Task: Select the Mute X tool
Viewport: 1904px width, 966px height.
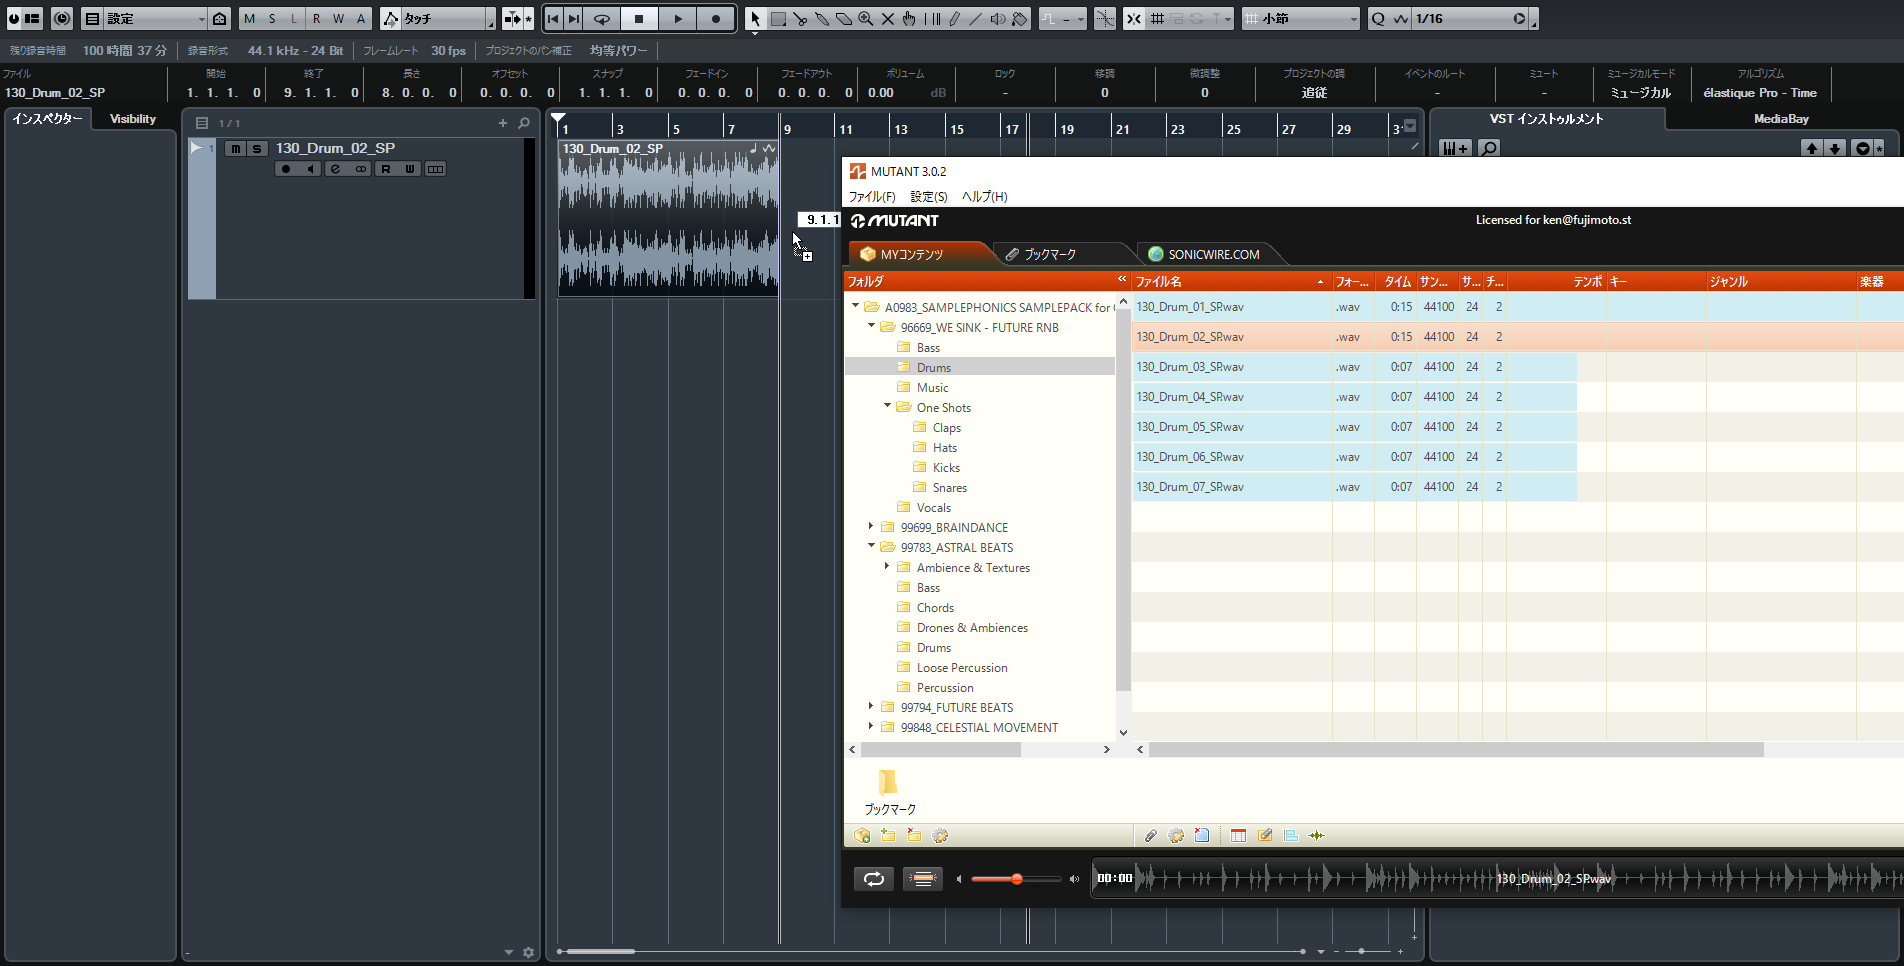Action: [x=887, y=18]
